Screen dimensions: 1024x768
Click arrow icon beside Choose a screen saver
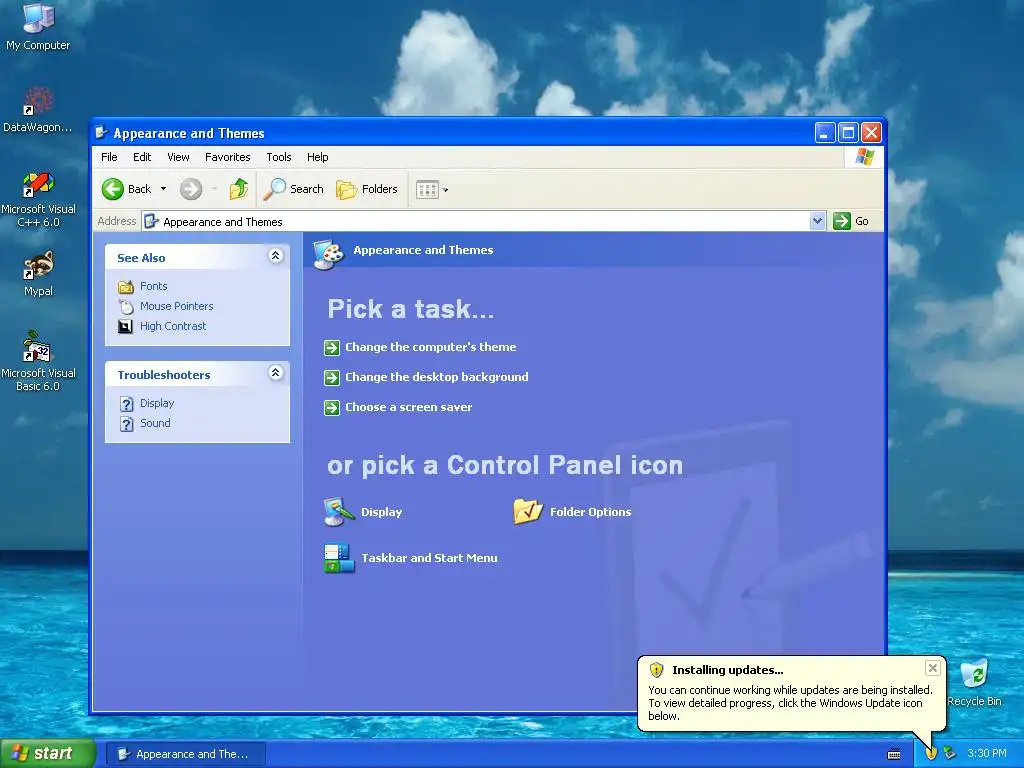332,408
